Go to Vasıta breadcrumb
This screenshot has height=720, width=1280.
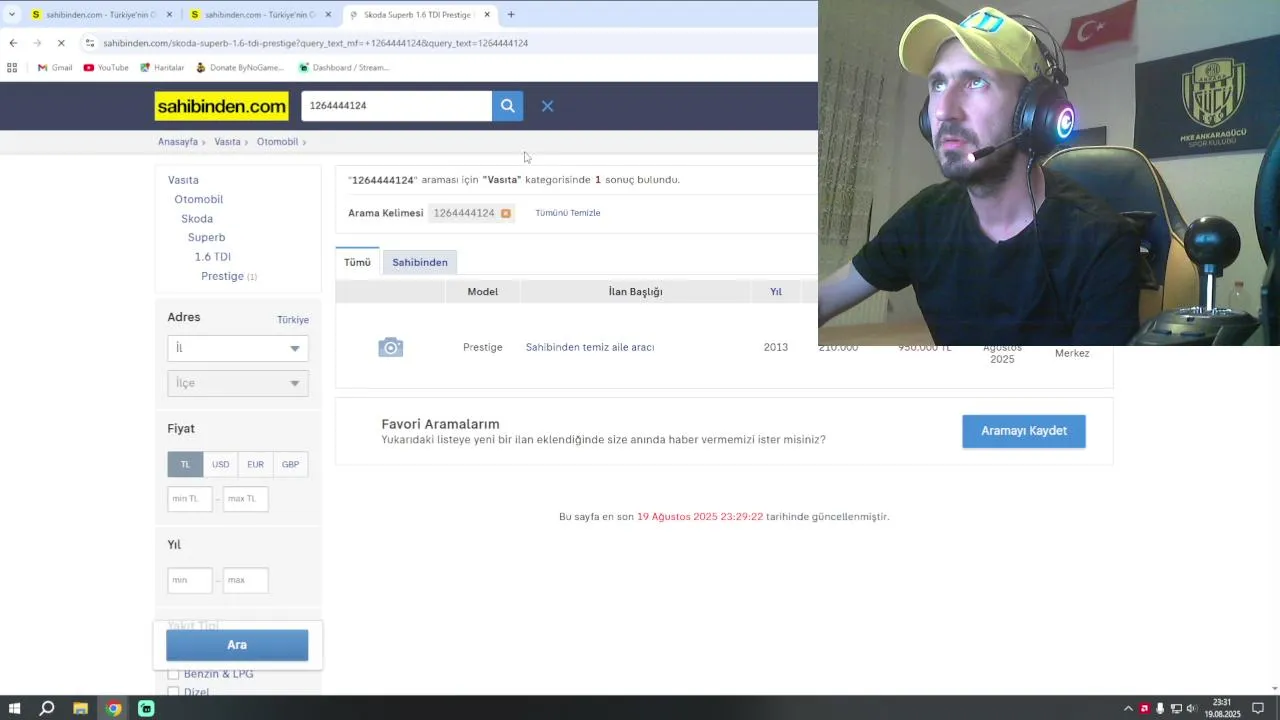(x=227, y=142)
